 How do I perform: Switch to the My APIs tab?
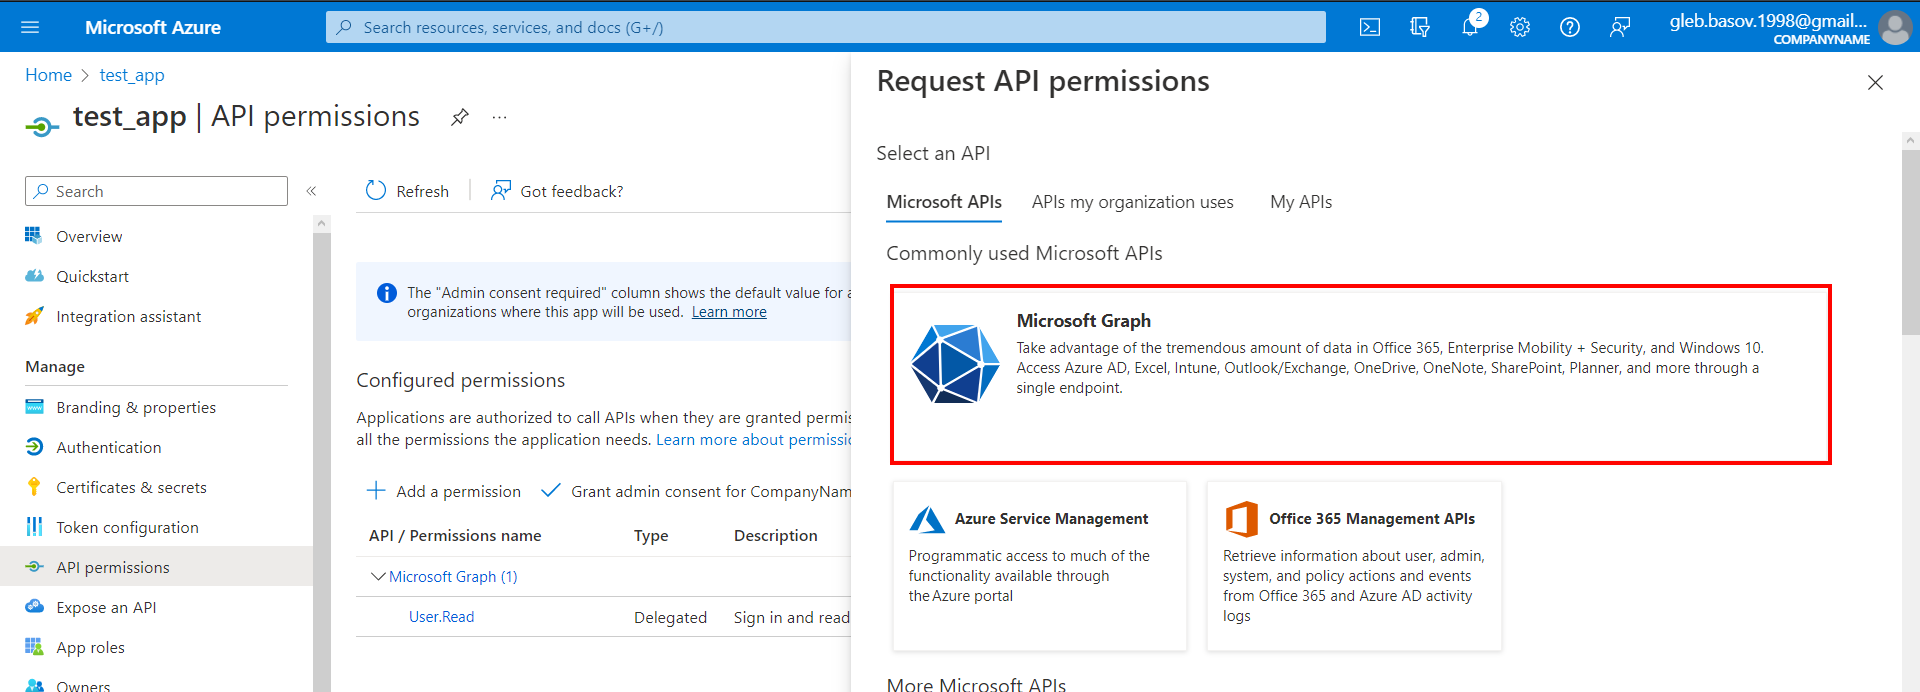click(1301, 202)
